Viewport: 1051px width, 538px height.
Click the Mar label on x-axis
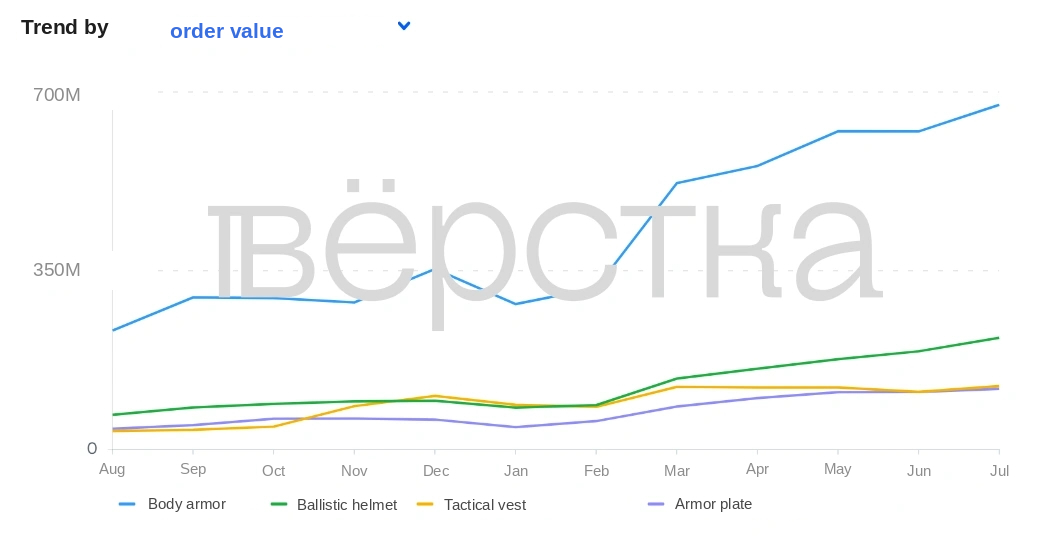coord(677,471)
